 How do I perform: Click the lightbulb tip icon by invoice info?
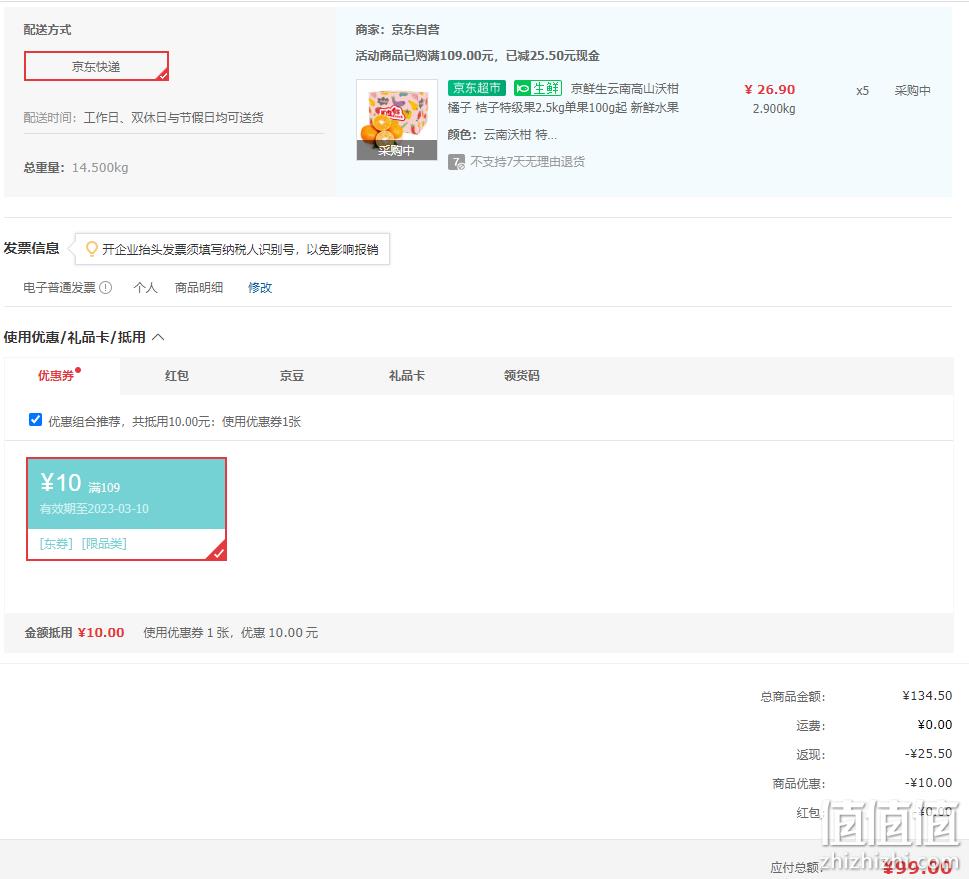pos(91,248)
